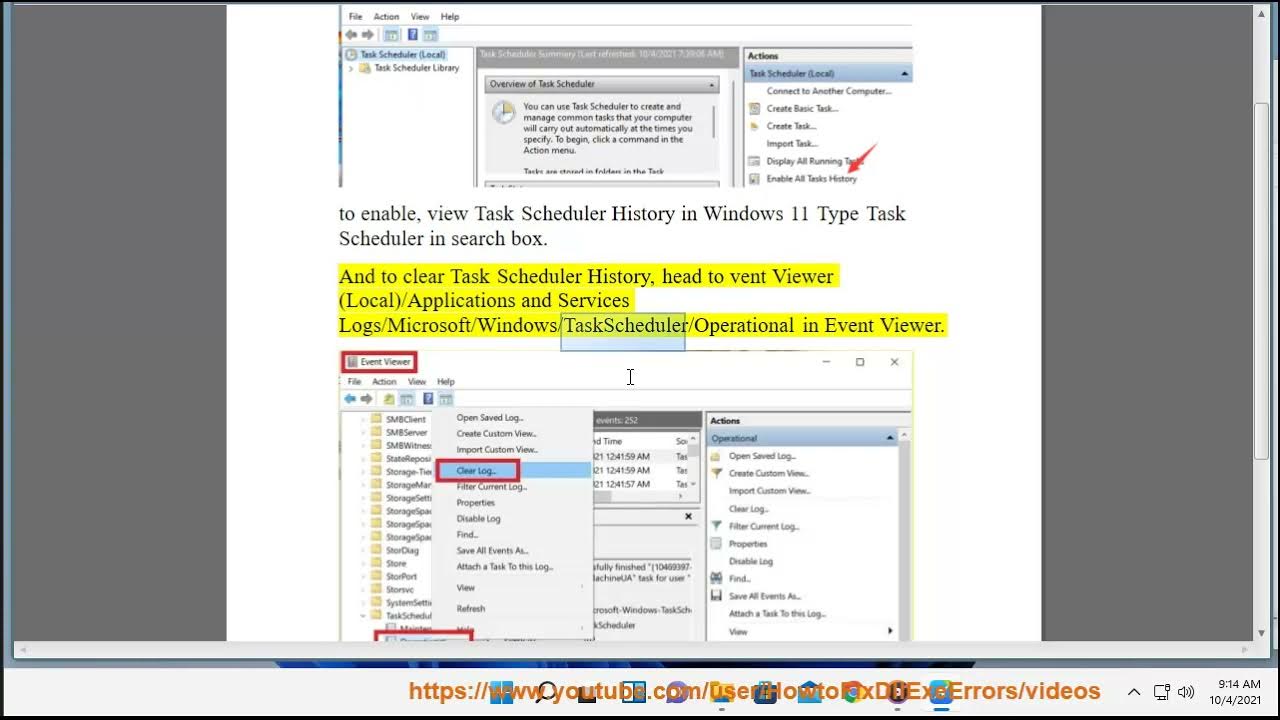This screenshot has height=720, width=1280.
Task: Open the volume speaker tray icon
Action: 1187,692
